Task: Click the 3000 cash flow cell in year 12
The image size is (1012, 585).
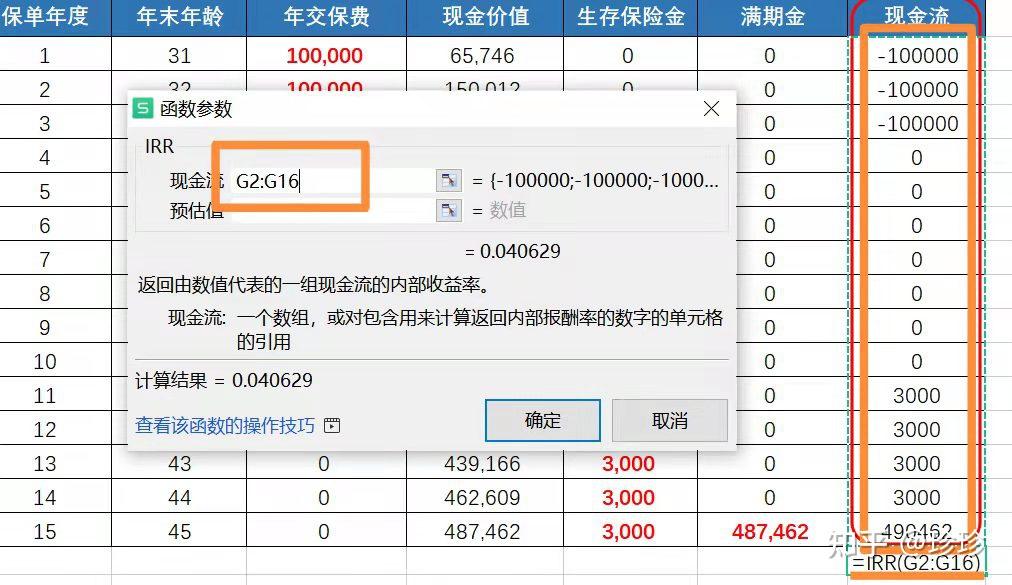Action: point(917,430)
